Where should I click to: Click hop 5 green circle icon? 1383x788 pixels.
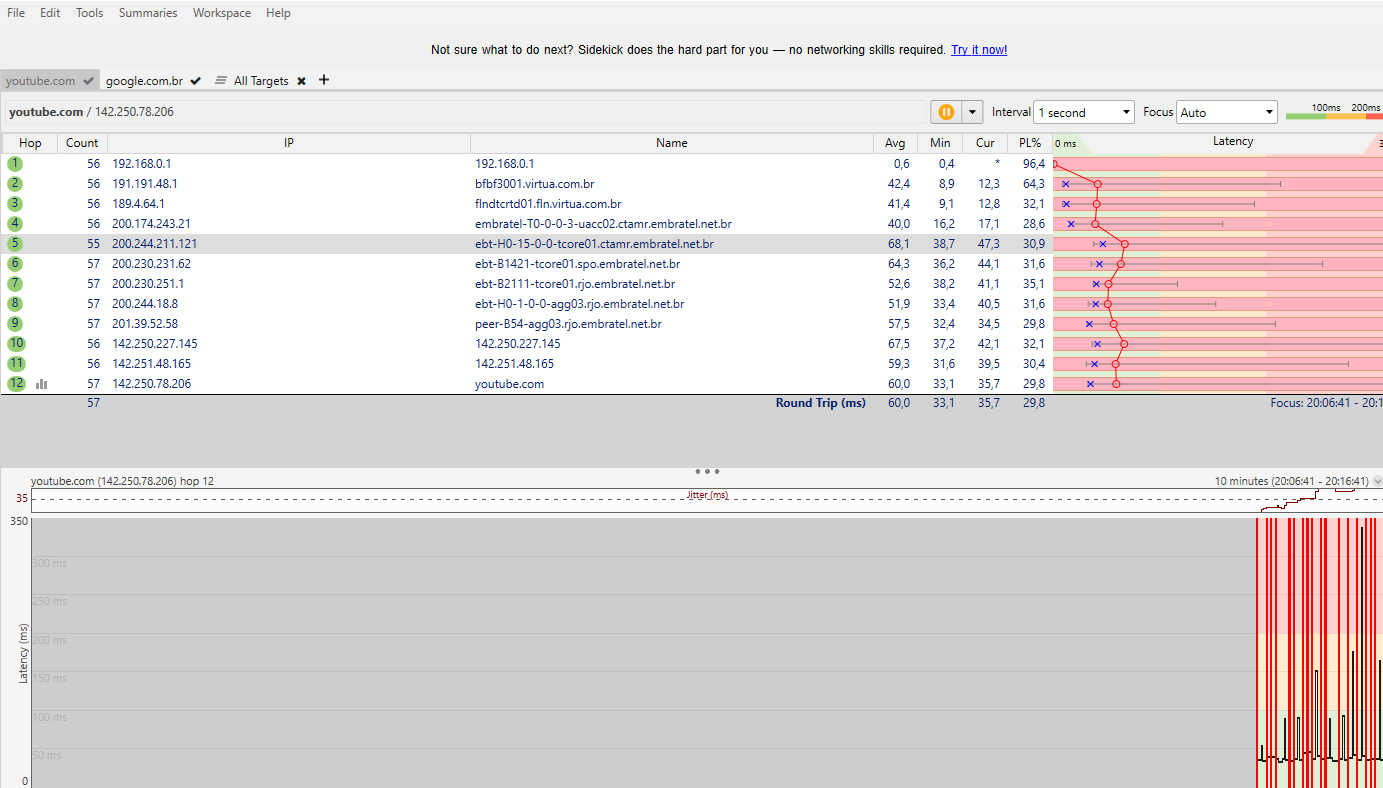[x=15, y=243]
